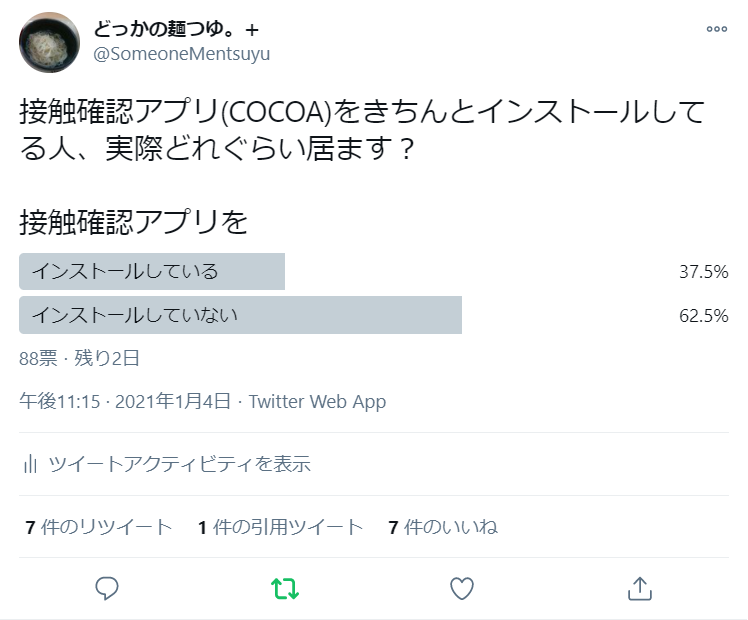
Task: Click the Twitter Web App source link
Action: tap(317, 402)
